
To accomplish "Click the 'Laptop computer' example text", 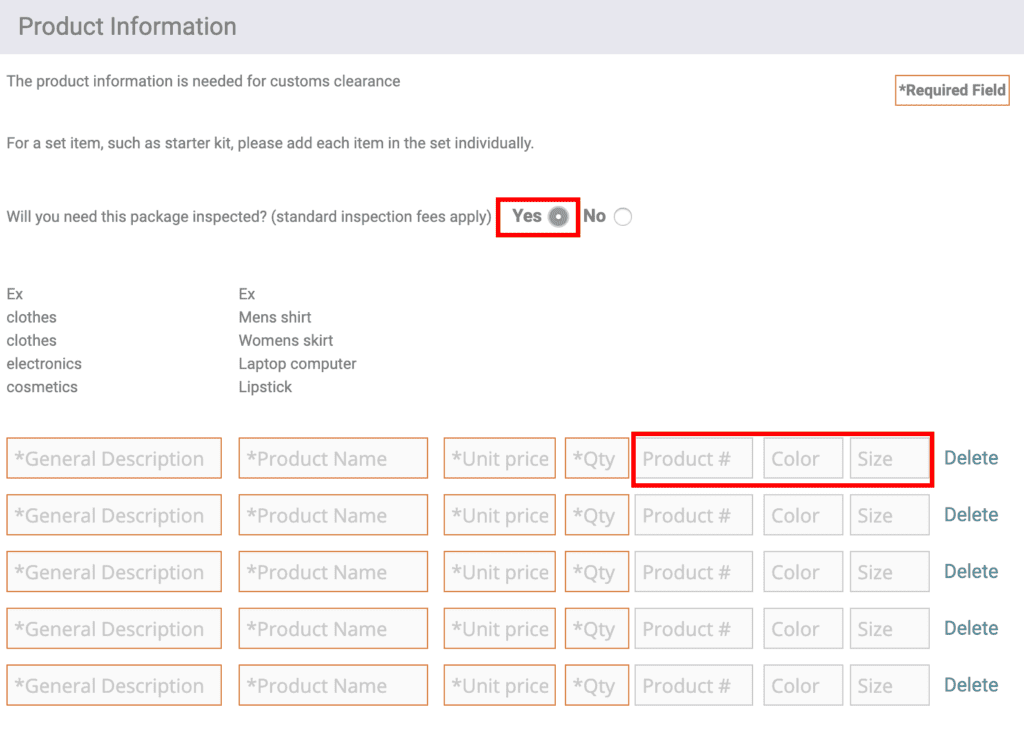I will 298,364.
